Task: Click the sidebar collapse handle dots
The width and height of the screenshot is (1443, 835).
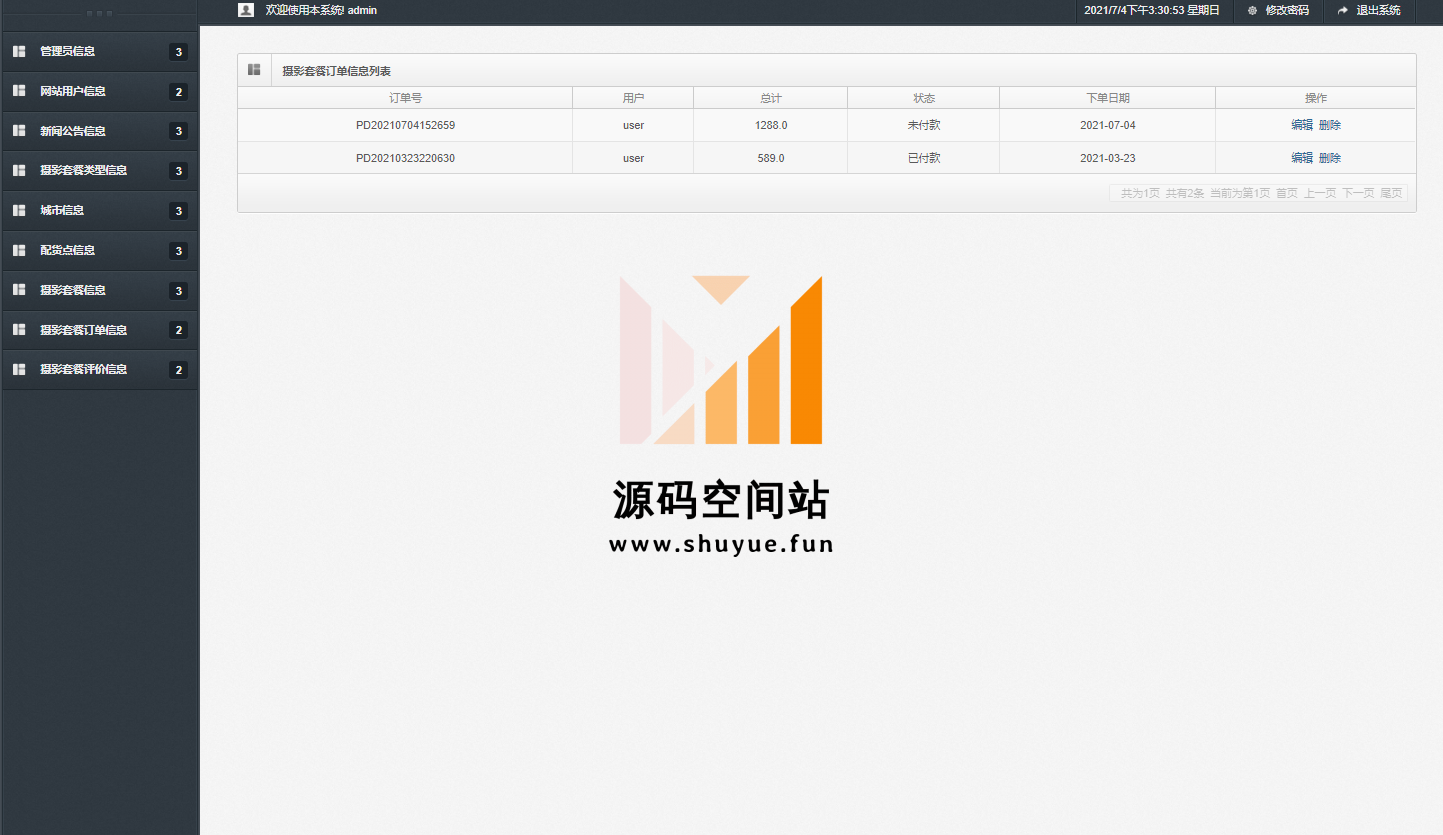Action: 99,13
